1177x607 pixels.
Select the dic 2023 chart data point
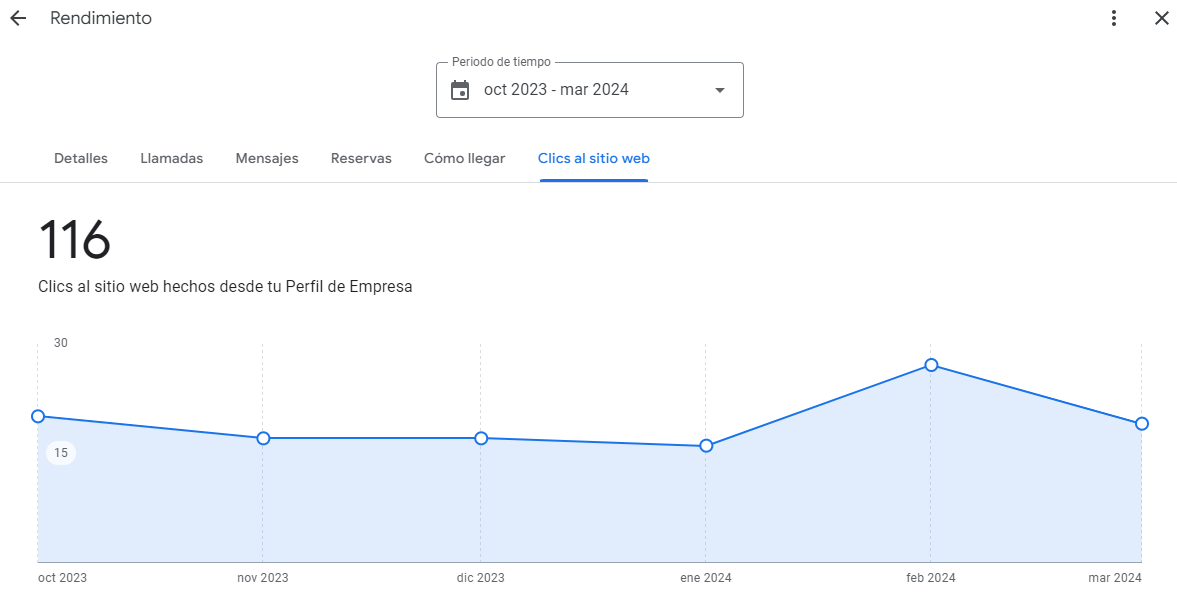pyautogui.click(x=481, y=438)
